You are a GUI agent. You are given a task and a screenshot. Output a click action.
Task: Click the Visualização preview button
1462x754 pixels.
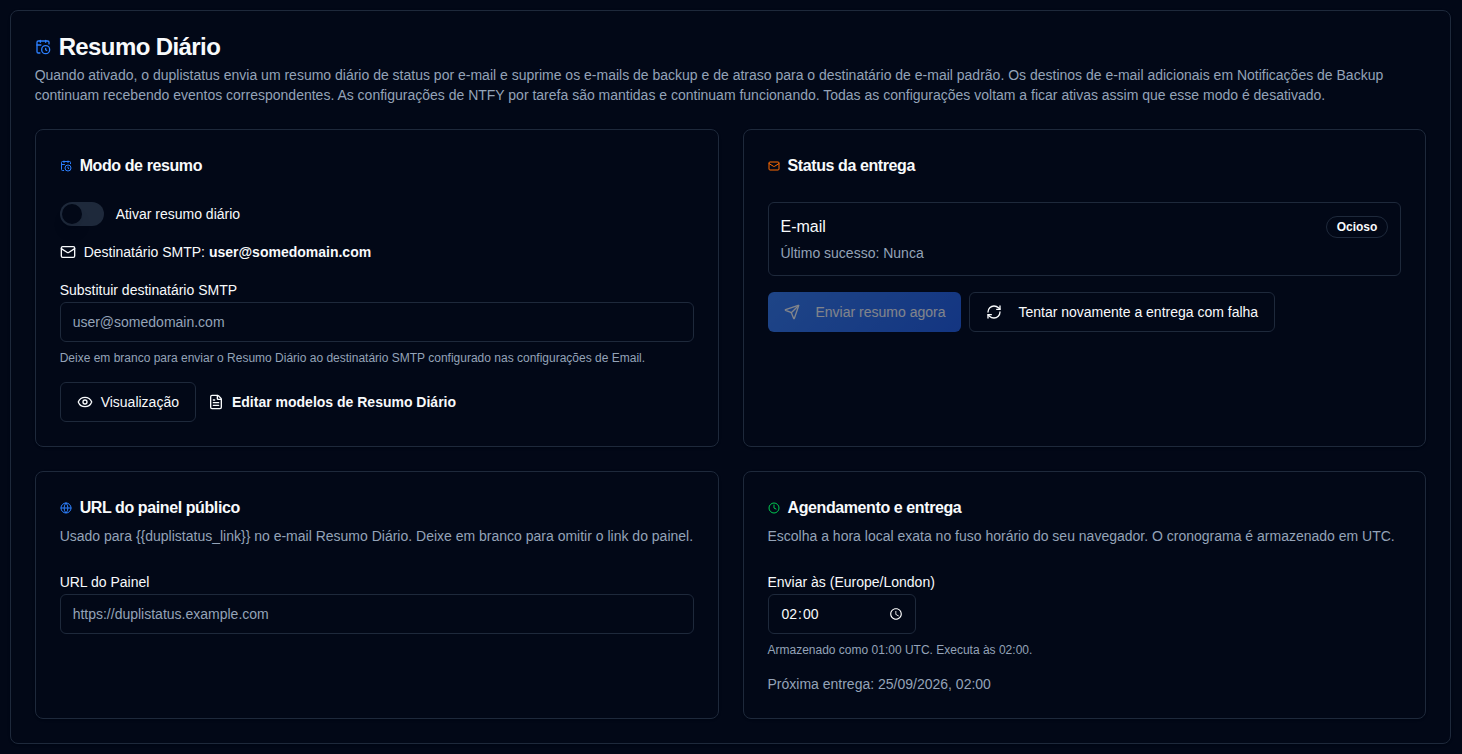tap(128, 402)
